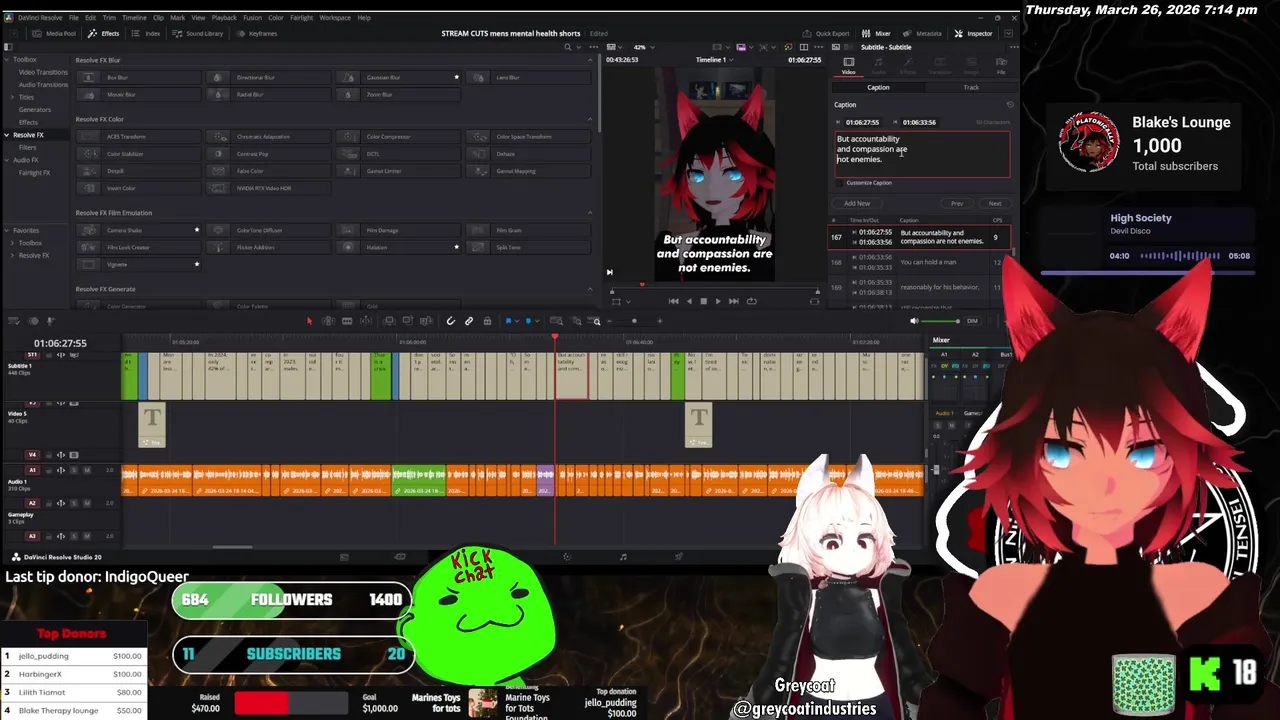Unfavorite Vignette star

[x=197, y=264]
